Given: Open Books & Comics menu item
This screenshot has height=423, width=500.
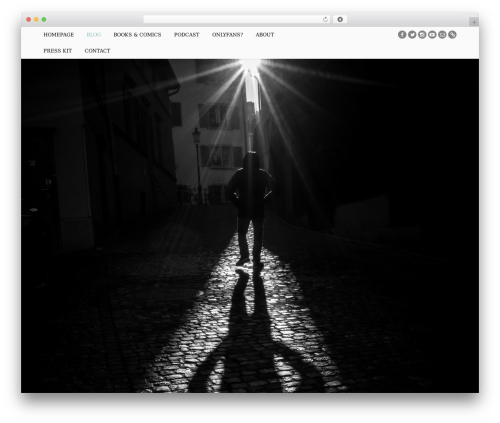Looking at the screenshot, I should tap(137, 35).
